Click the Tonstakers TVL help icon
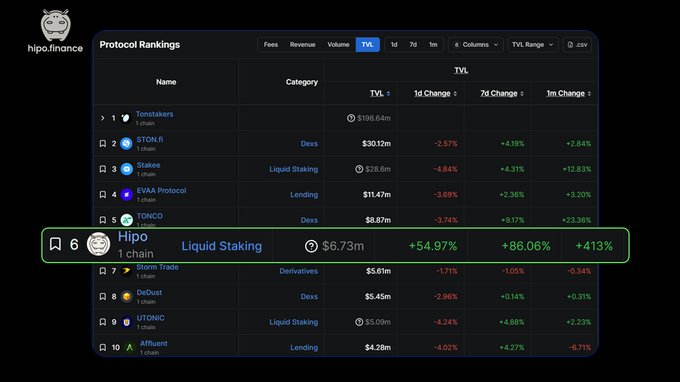Screen dimensions: 680x382 pyautogui.click(x=351, y=118)
